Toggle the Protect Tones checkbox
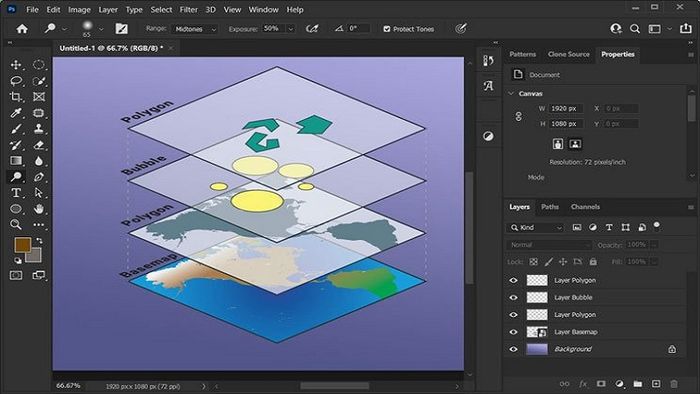The height and width of the screenshot is (394, 700). [x=387, y=29]
